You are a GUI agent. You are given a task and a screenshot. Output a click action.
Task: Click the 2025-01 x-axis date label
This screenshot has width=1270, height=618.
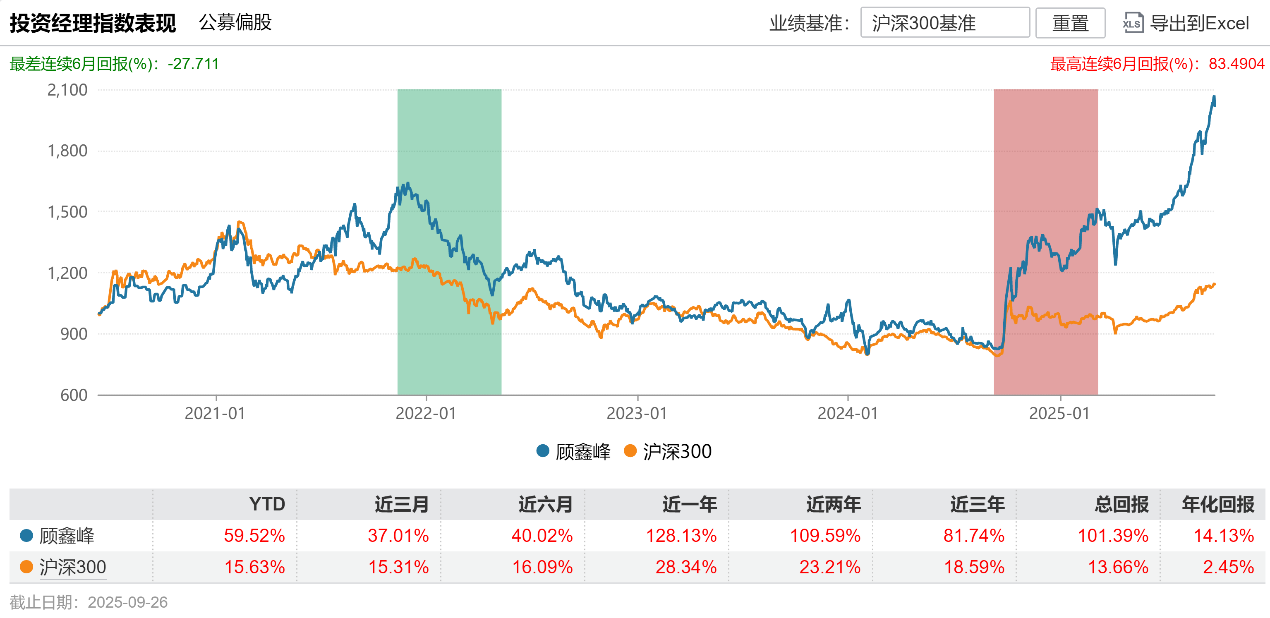(1059, 412)
